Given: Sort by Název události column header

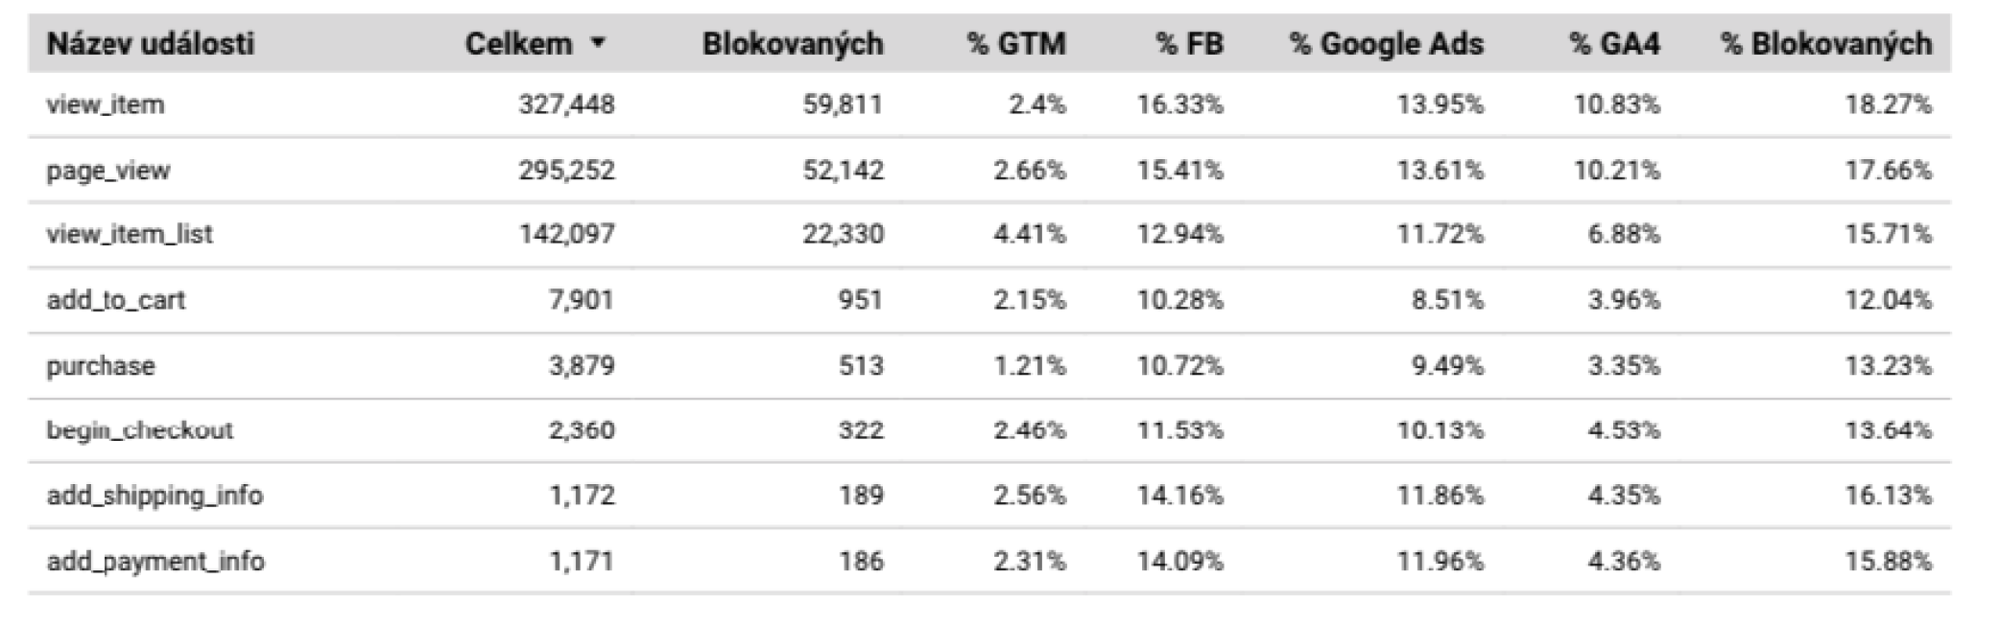Looking at the screenshot, I should pyautogui.click(x=150, y=44).
